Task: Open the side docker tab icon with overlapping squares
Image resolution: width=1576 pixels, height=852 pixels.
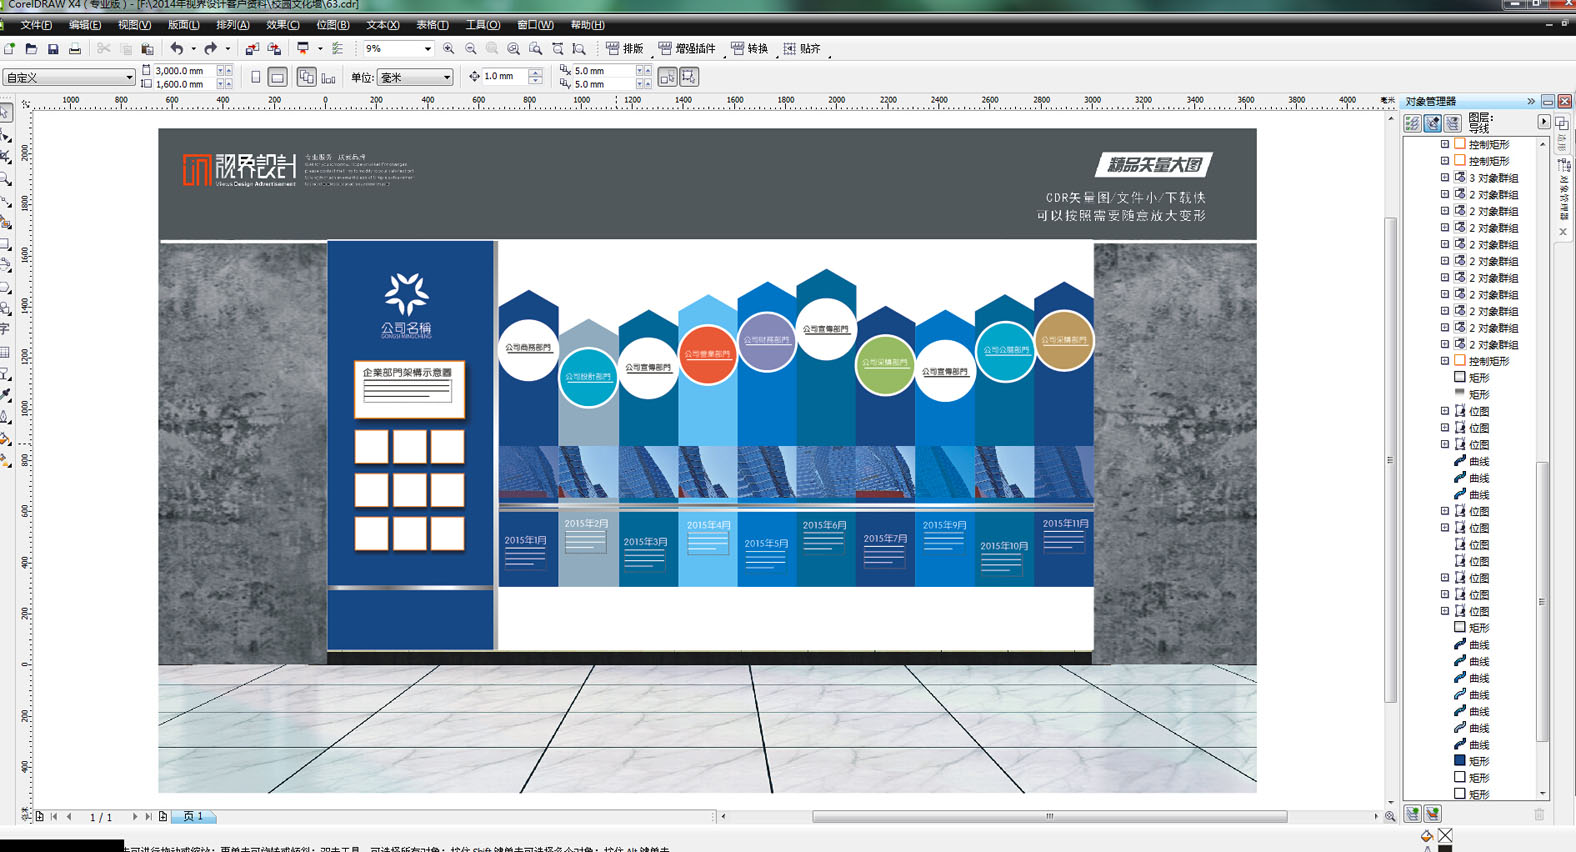Action: coord(1562,122)
